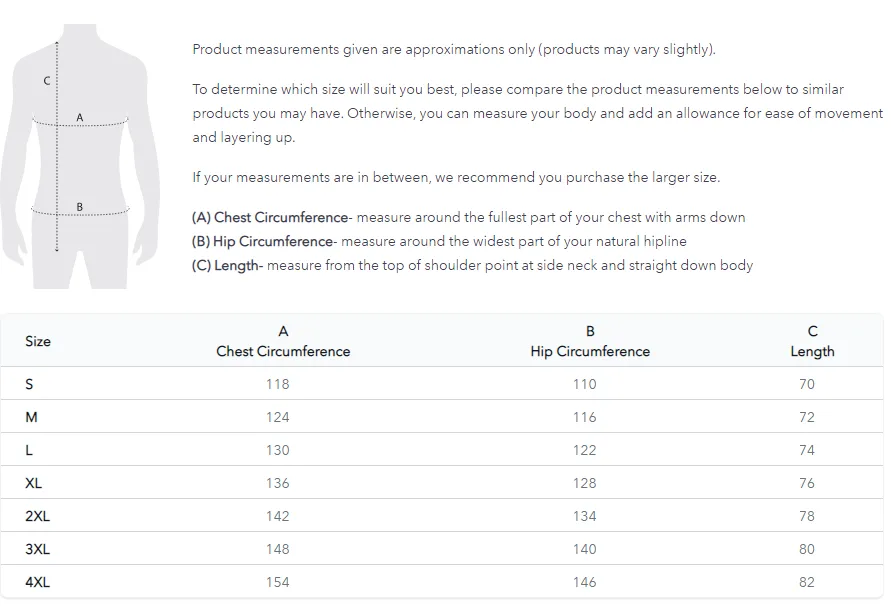Viewport: 891px width, 606px height.
Task: Click the Chest Circumference column header
Action: click(x=283, y=341)
